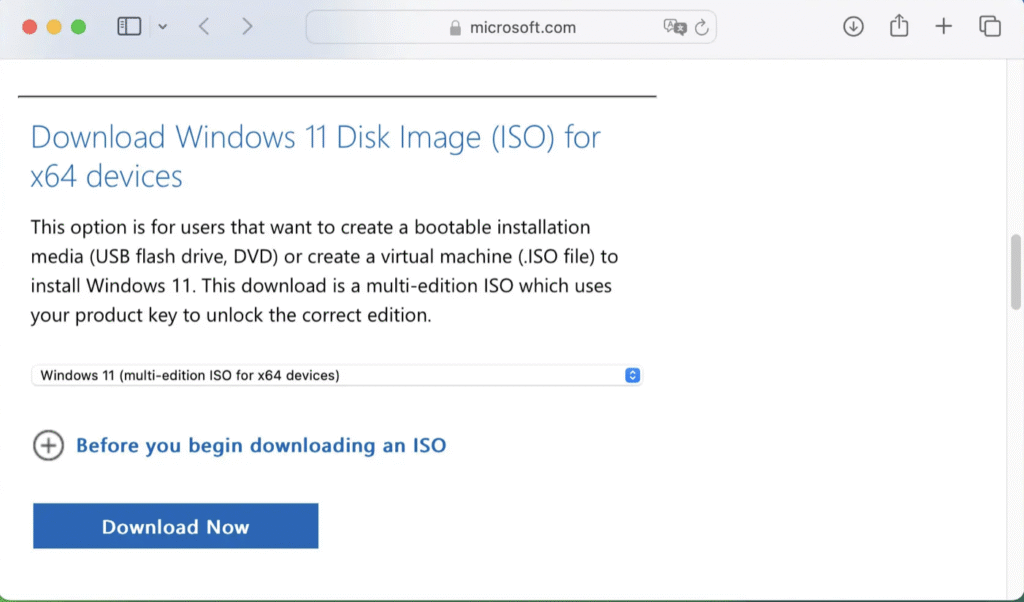Open the Share icon
The image size is (1024, 602).
pyautogui.click(x=899, y=25)
